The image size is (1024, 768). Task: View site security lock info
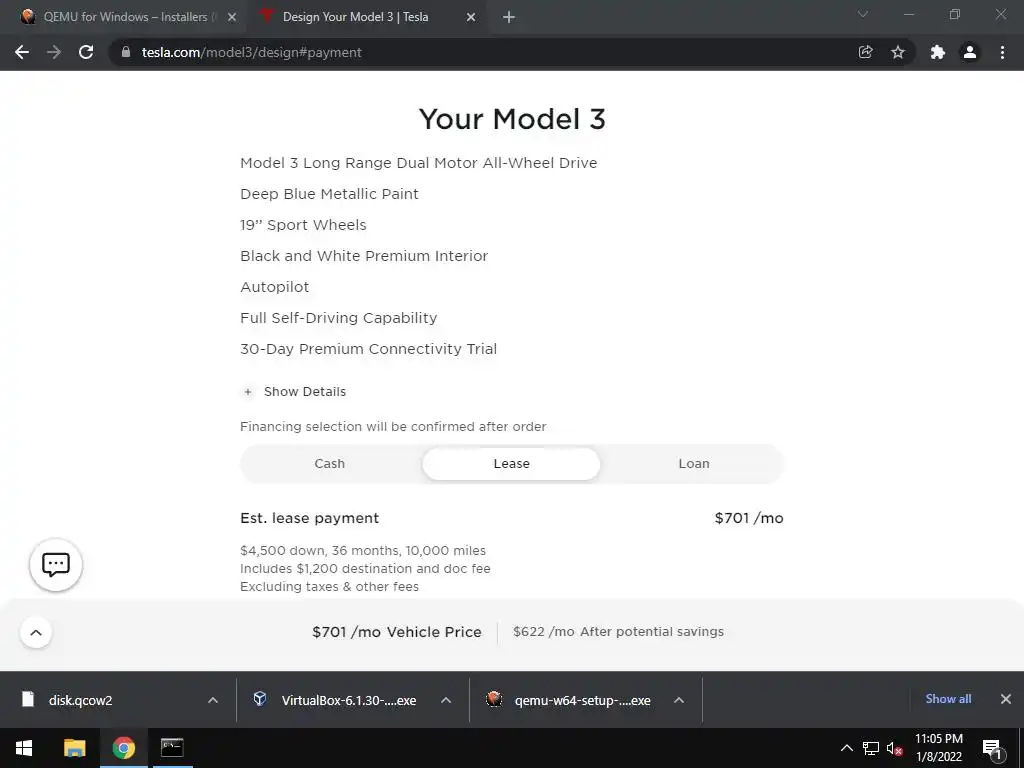(126, 52)
